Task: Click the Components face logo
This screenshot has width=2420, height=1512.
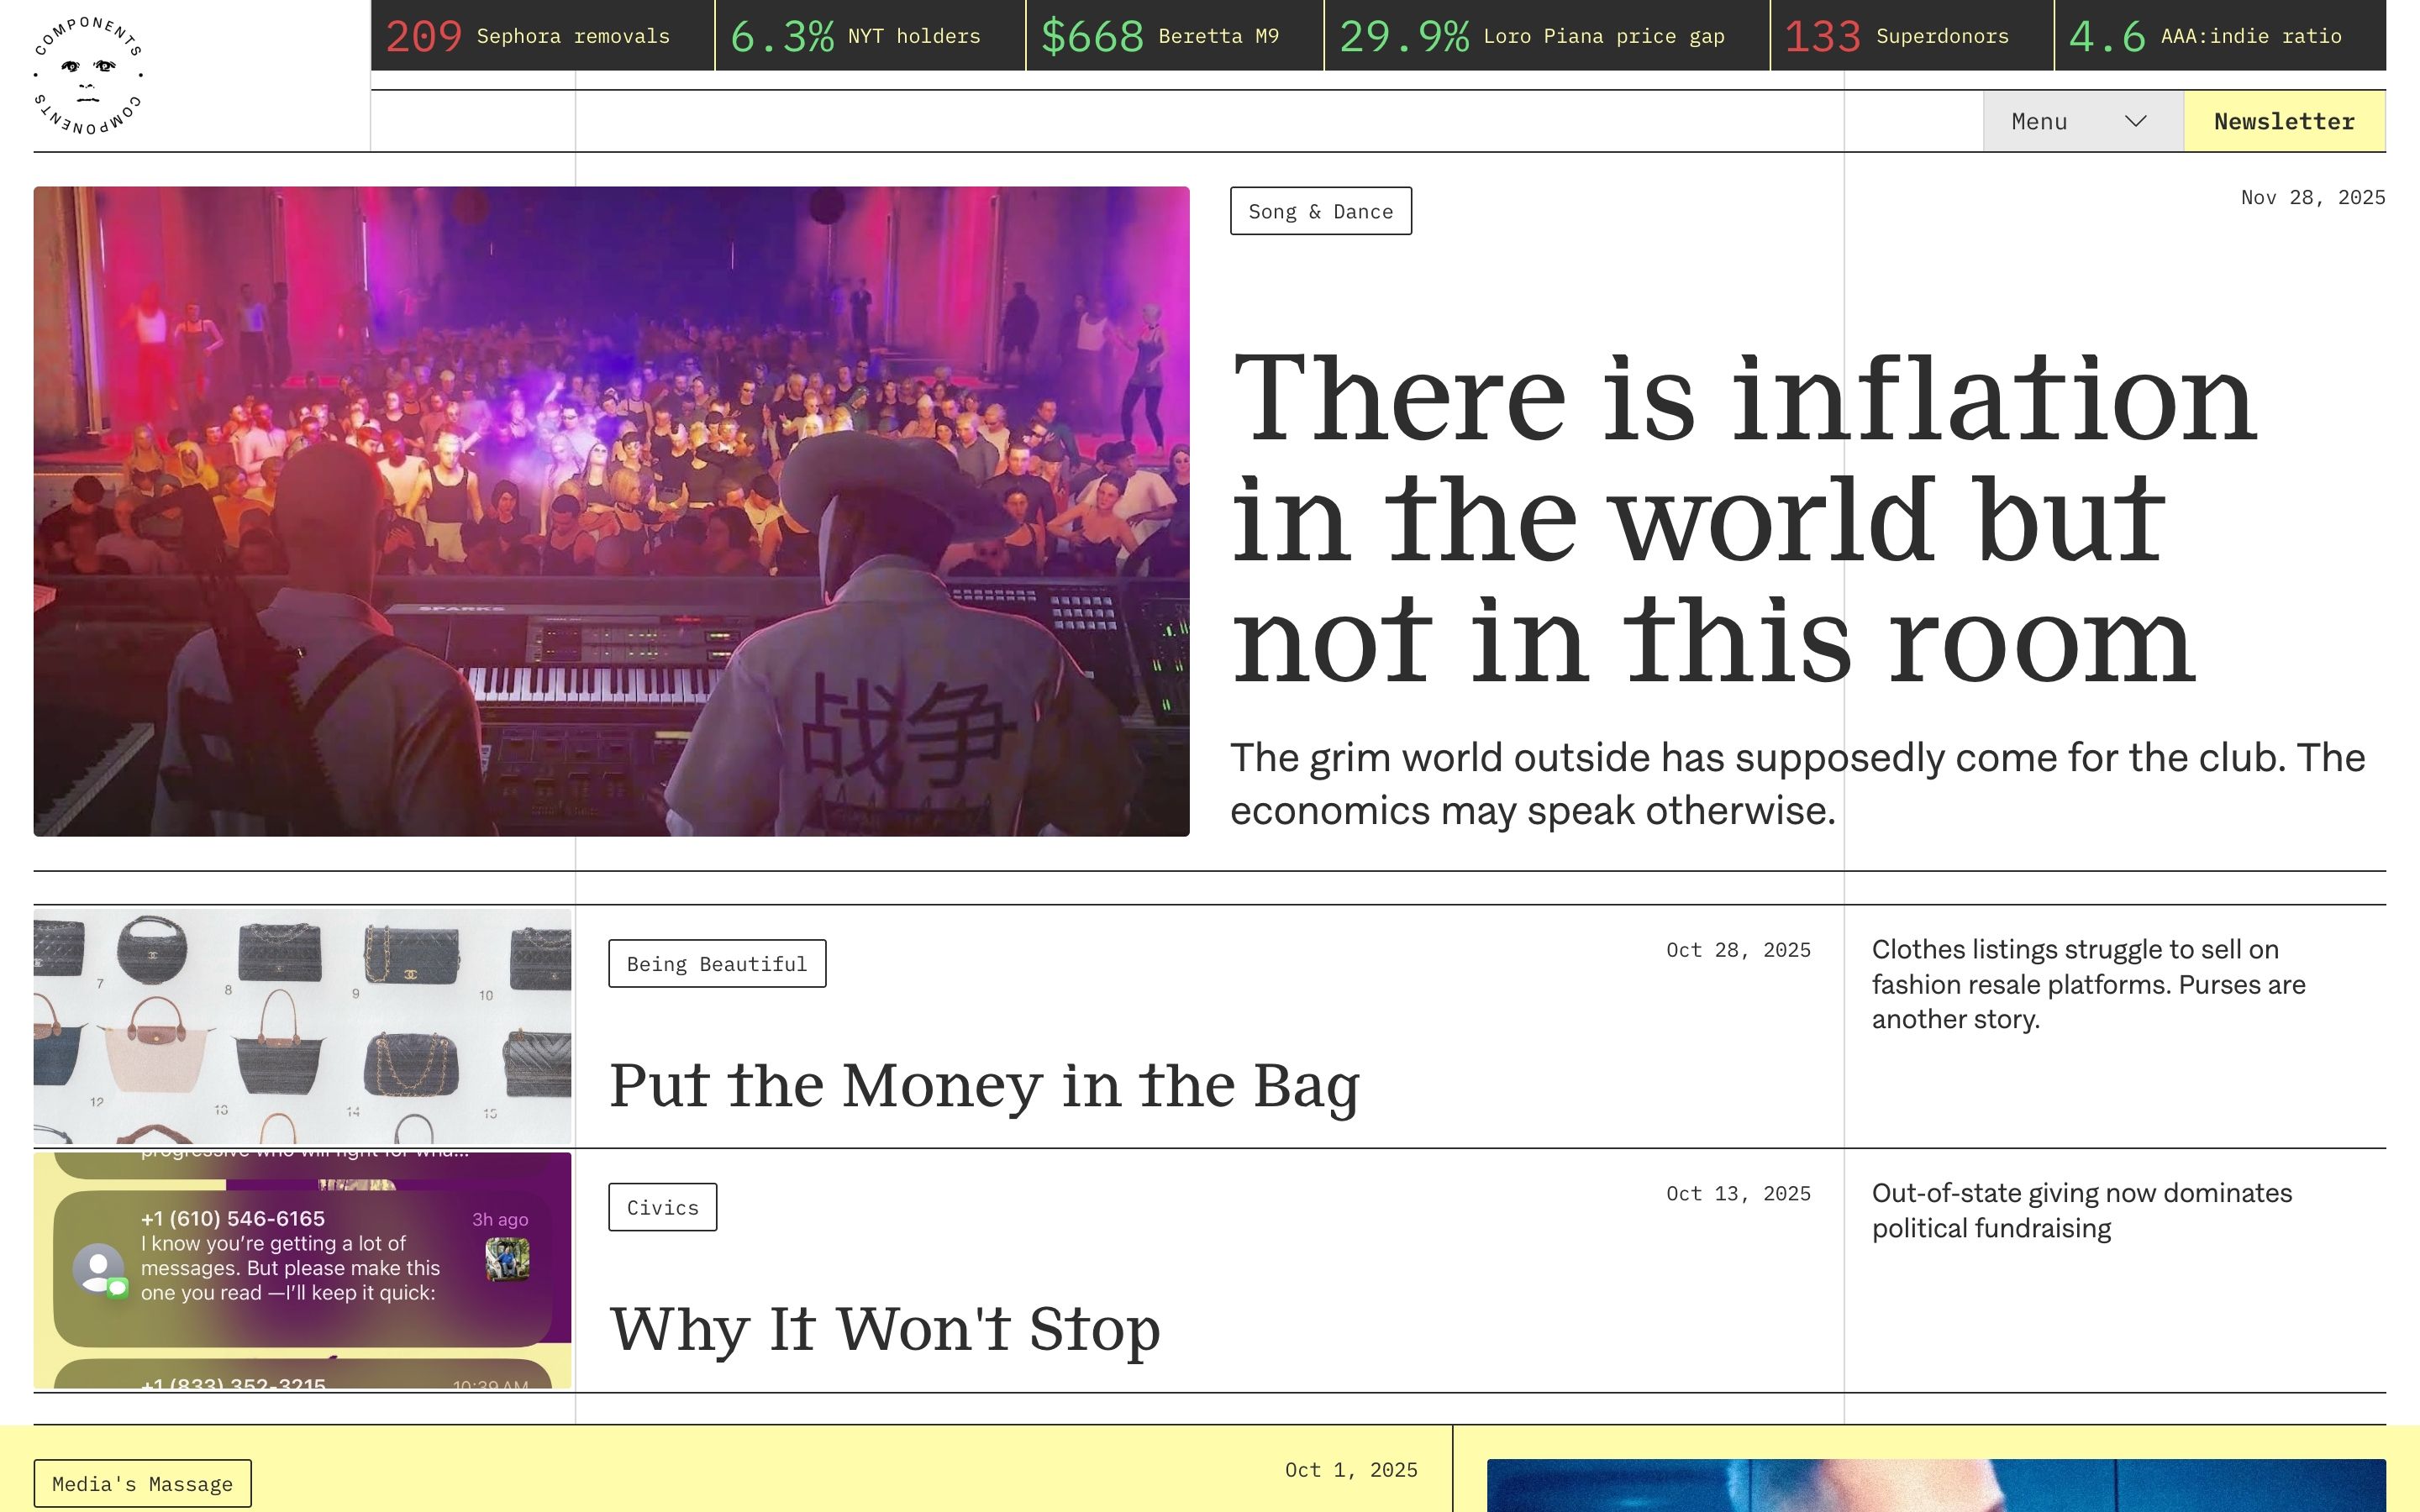Action: point(88,75)
